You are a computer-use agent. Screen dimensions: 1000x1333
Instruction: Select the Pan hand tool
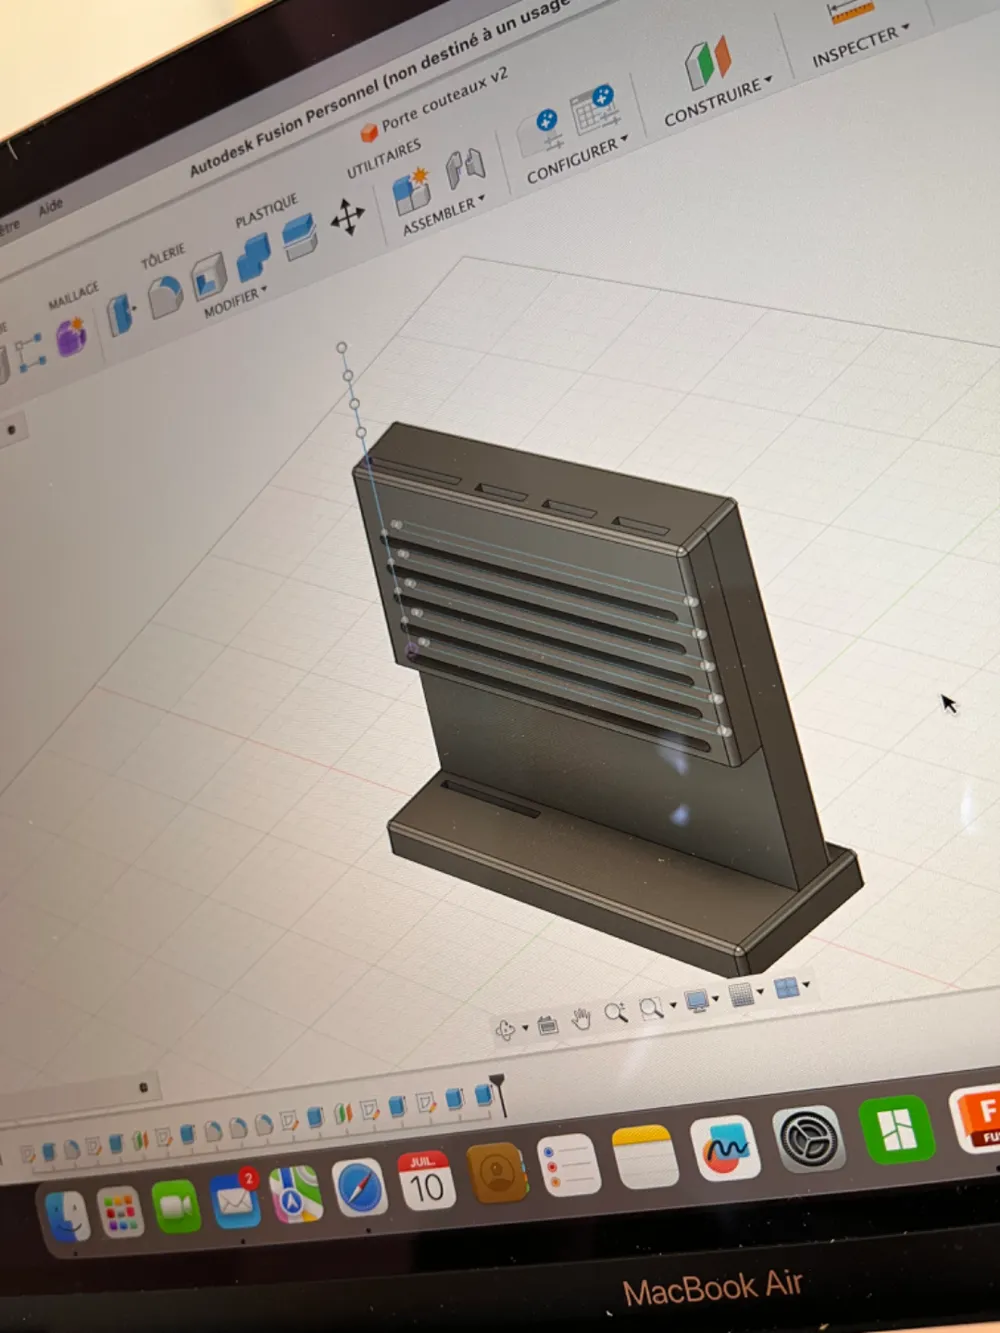point(581,1019)
